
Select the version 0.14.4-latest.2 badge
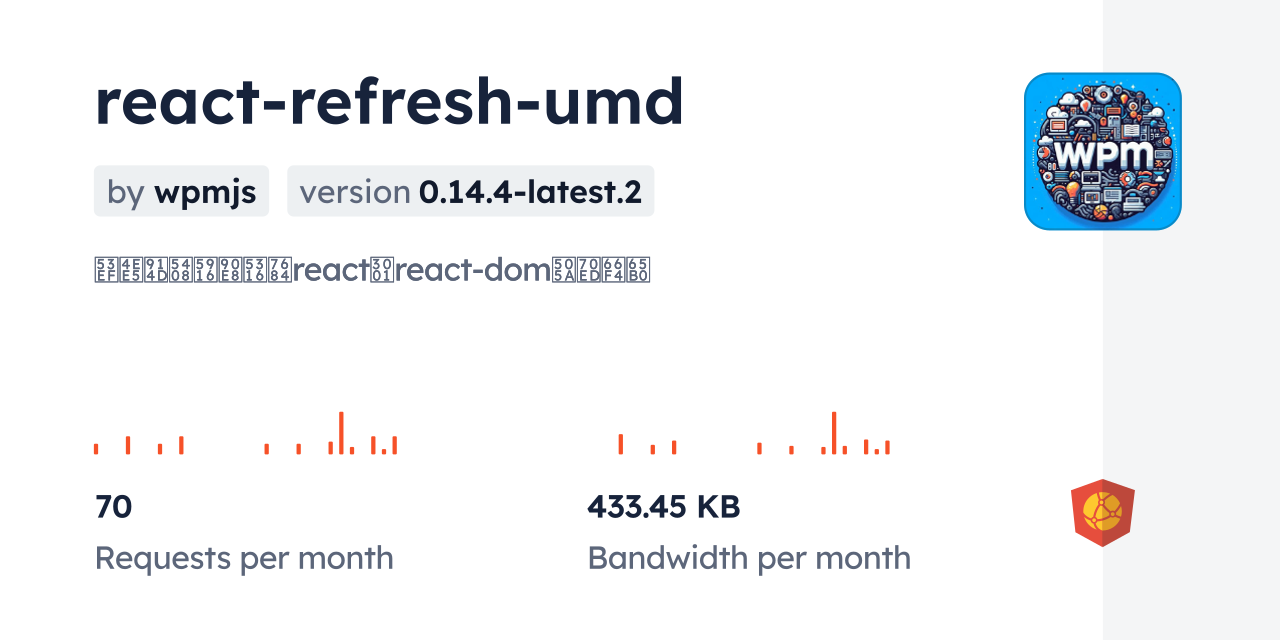point(470,191)
